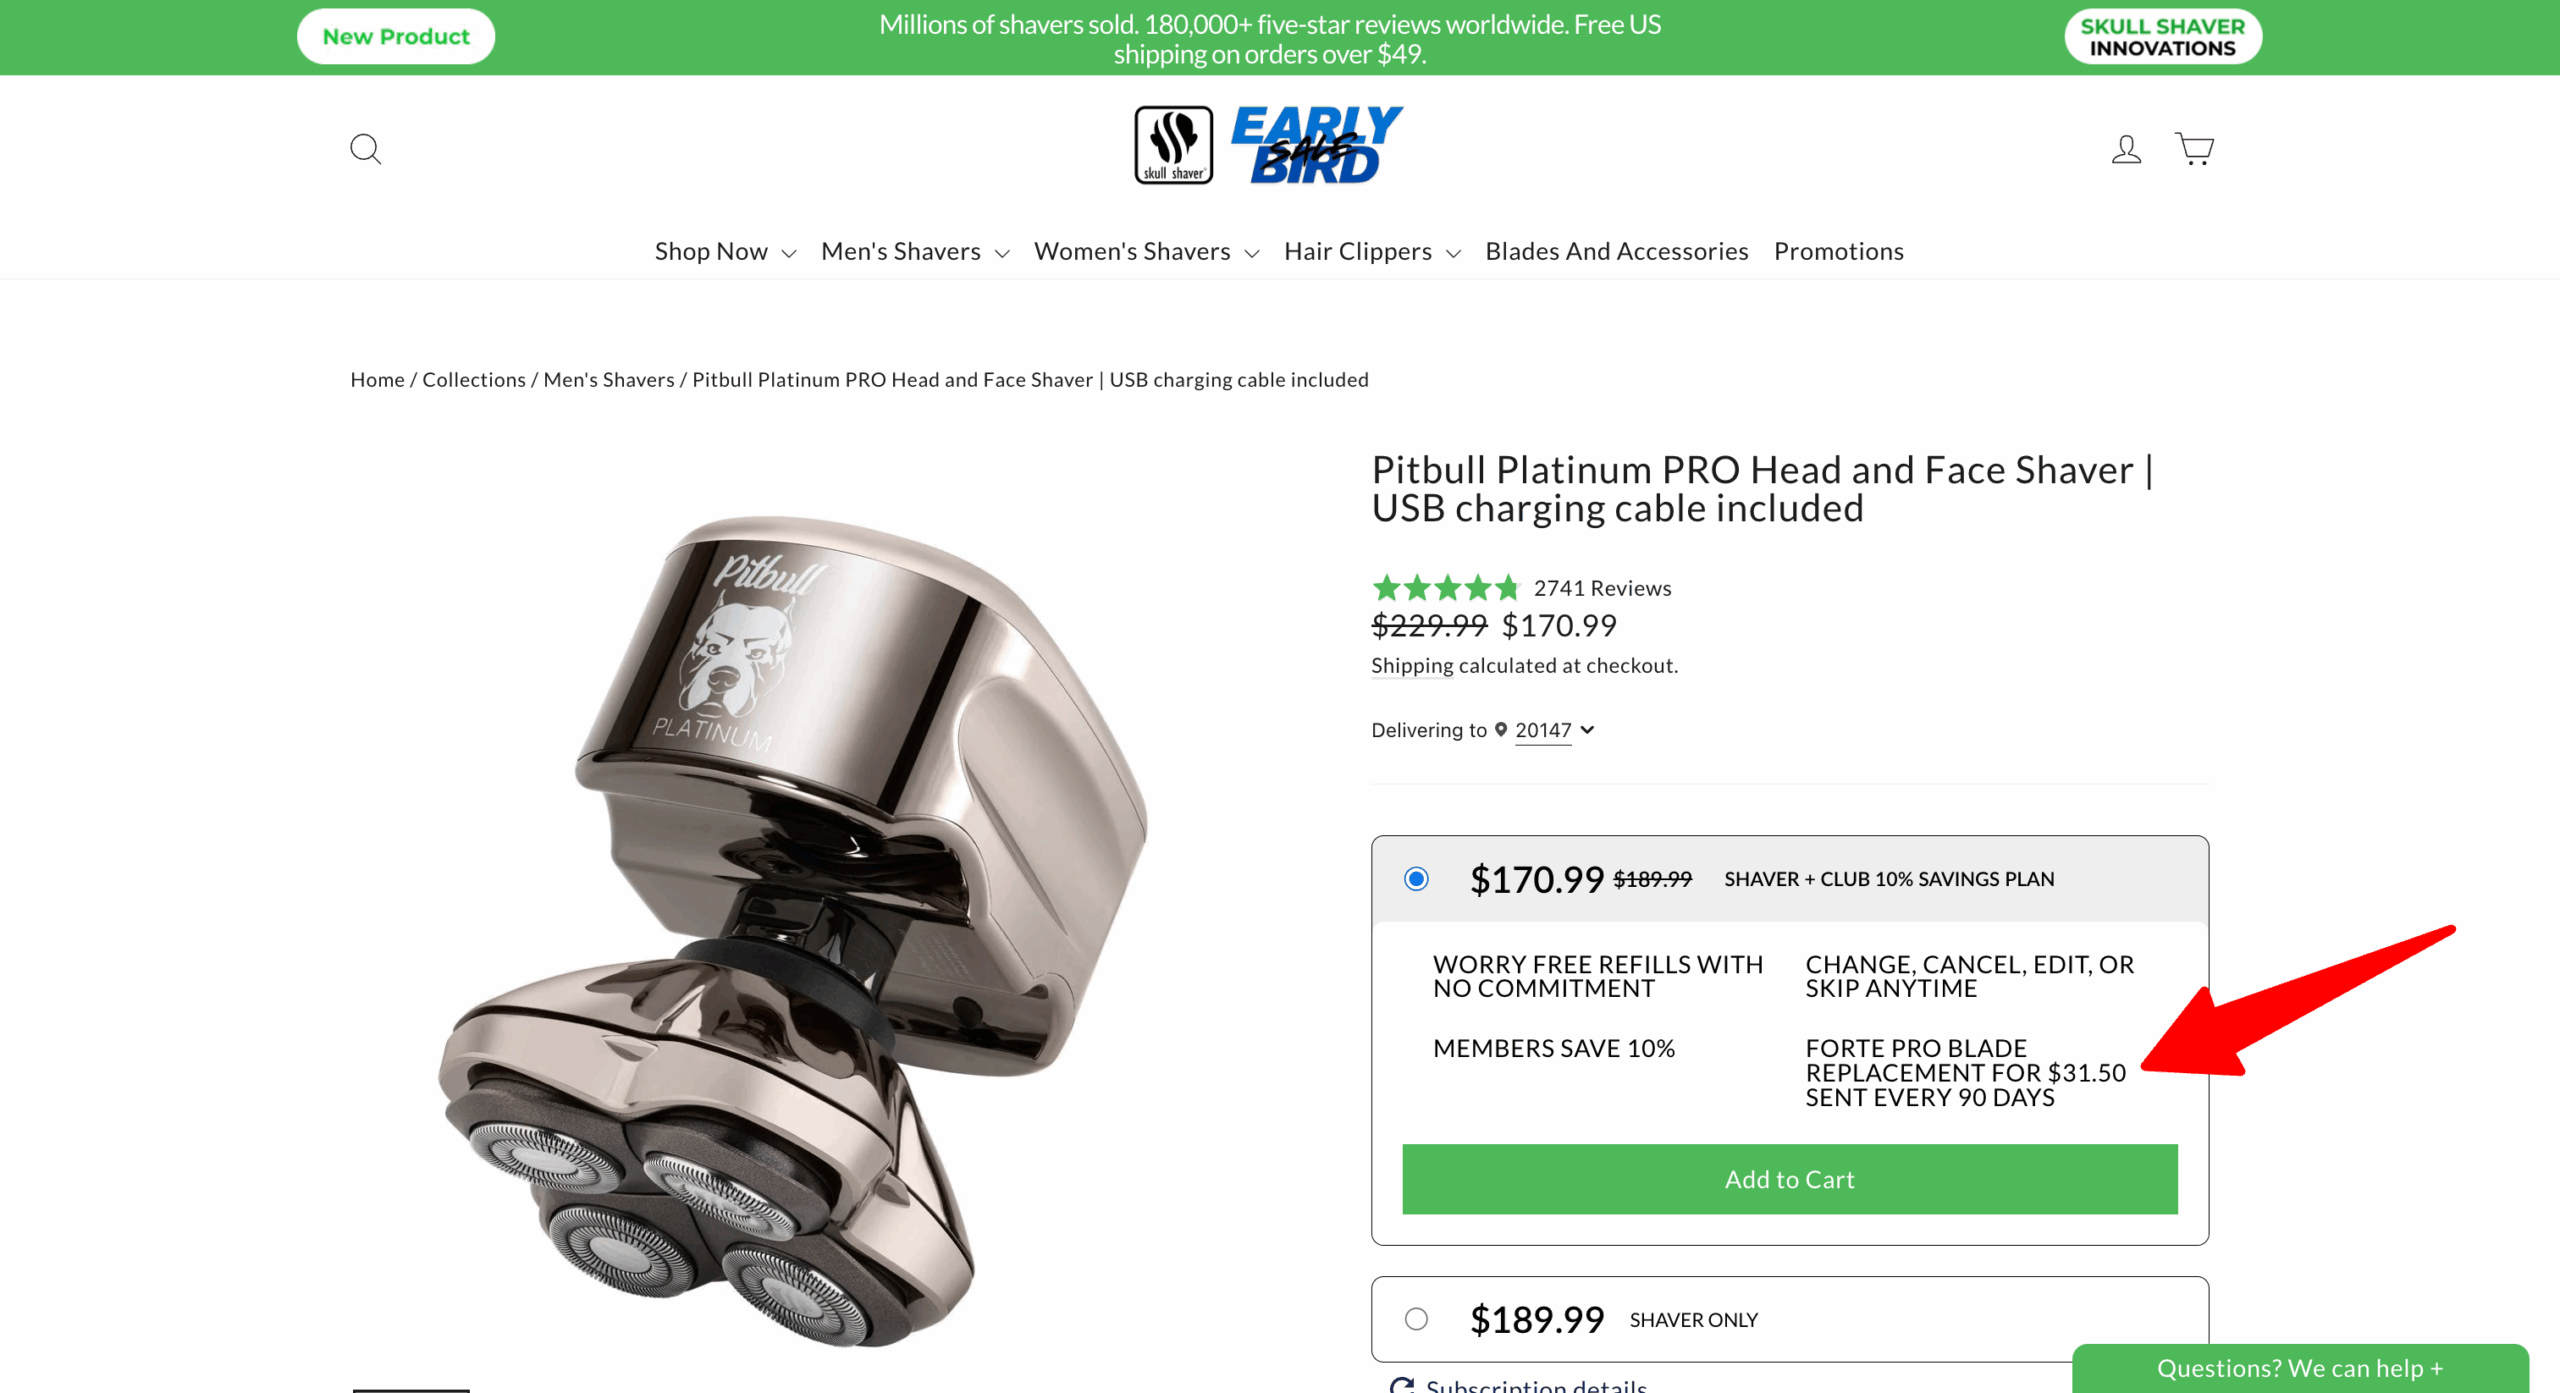The height and width of the screenshot is (1393, 2560).
Task: Open the account login icon
Action: point(2126,149)
